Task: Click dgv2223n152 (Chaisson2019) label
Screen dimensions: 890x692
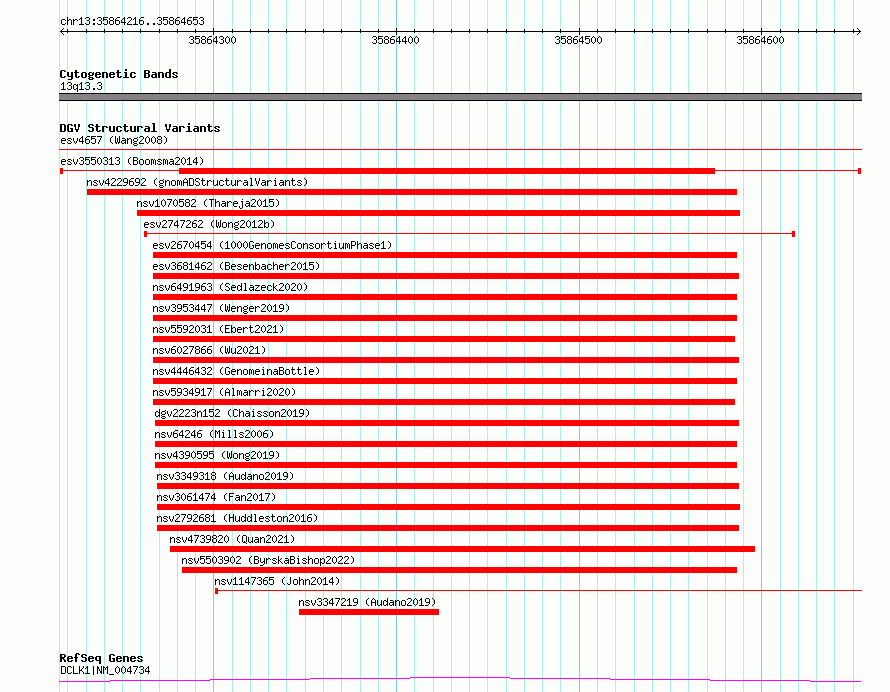Action: pyautogui.click(x=232, y=413)
